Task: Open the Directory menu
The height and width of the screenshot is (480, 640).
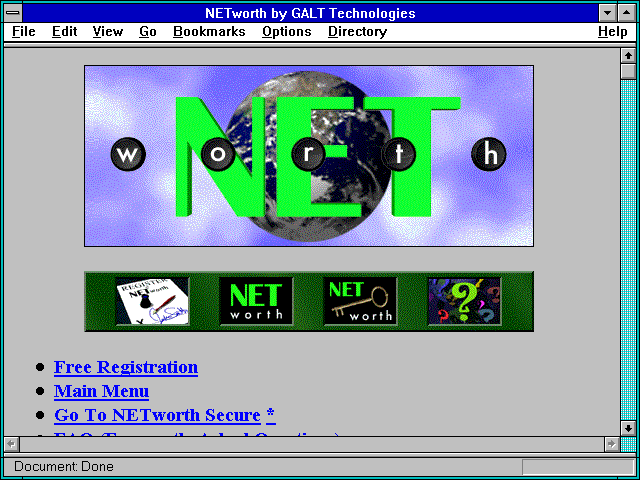Action: pos(358,32)
